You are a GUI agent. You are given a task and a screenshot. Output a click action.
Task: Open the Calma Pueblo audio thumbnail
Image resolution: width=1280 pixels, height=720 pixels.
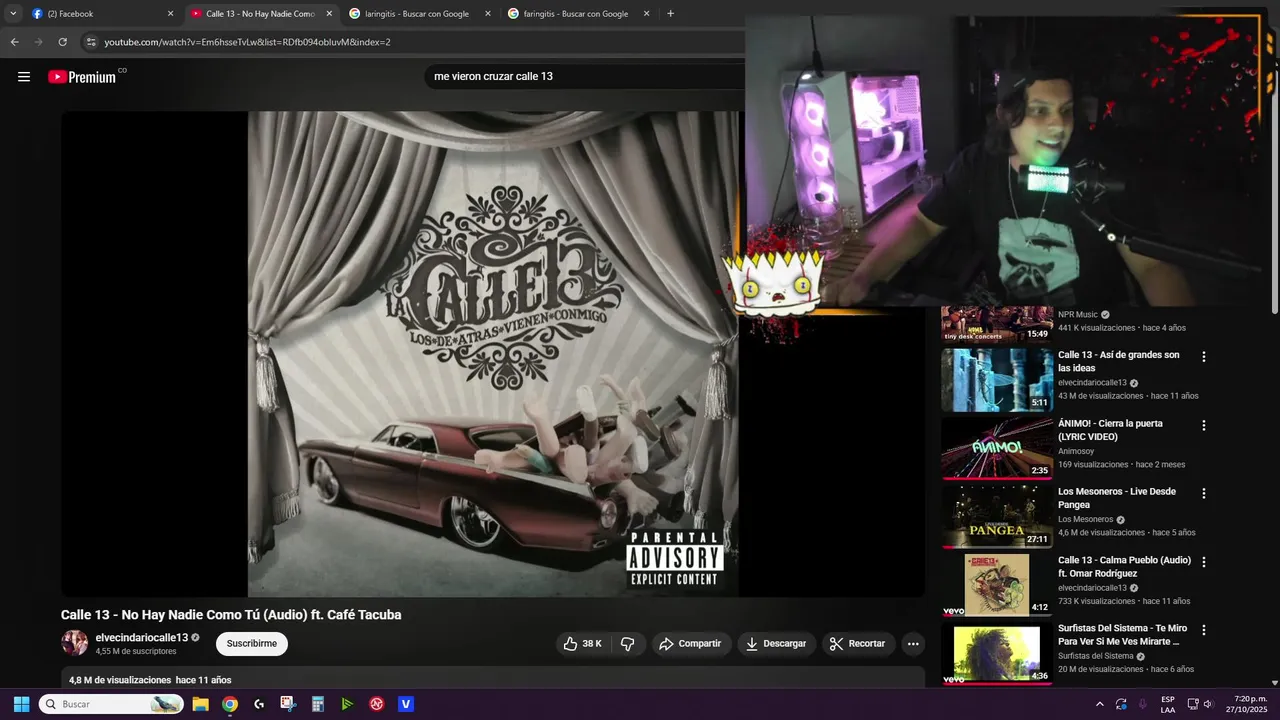(997, 585)
